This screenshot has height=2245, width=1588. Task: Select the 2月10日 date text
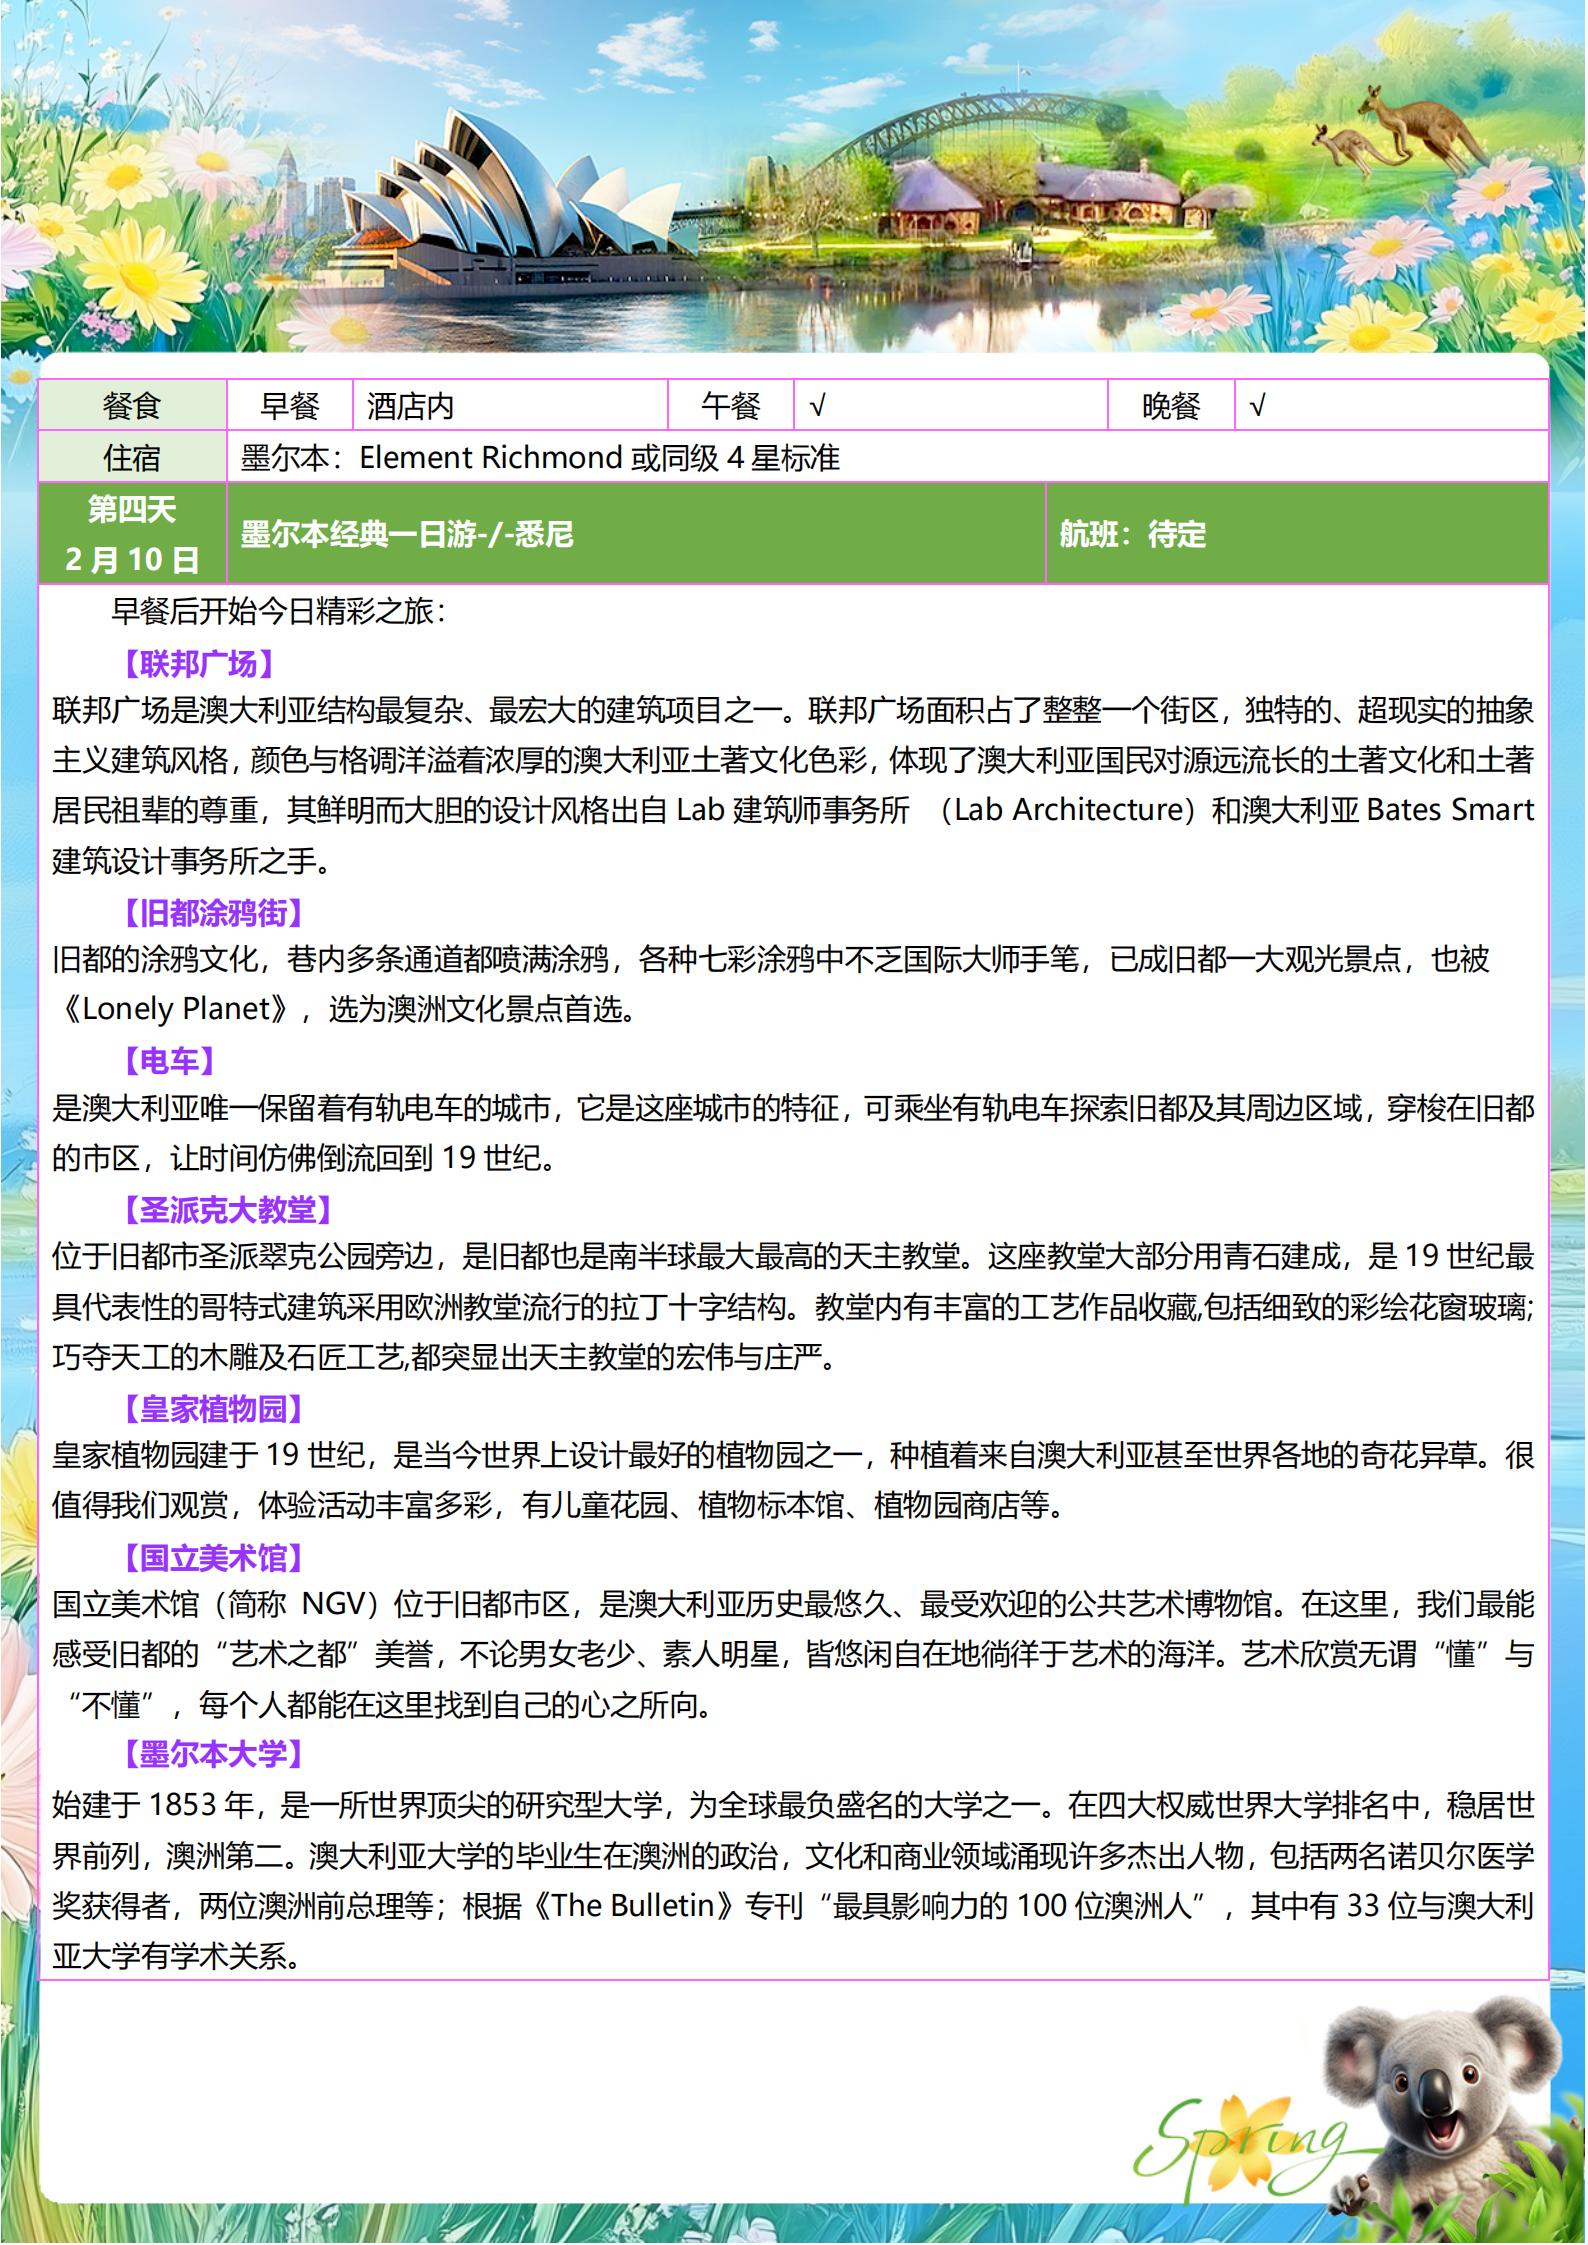(132, 559)
